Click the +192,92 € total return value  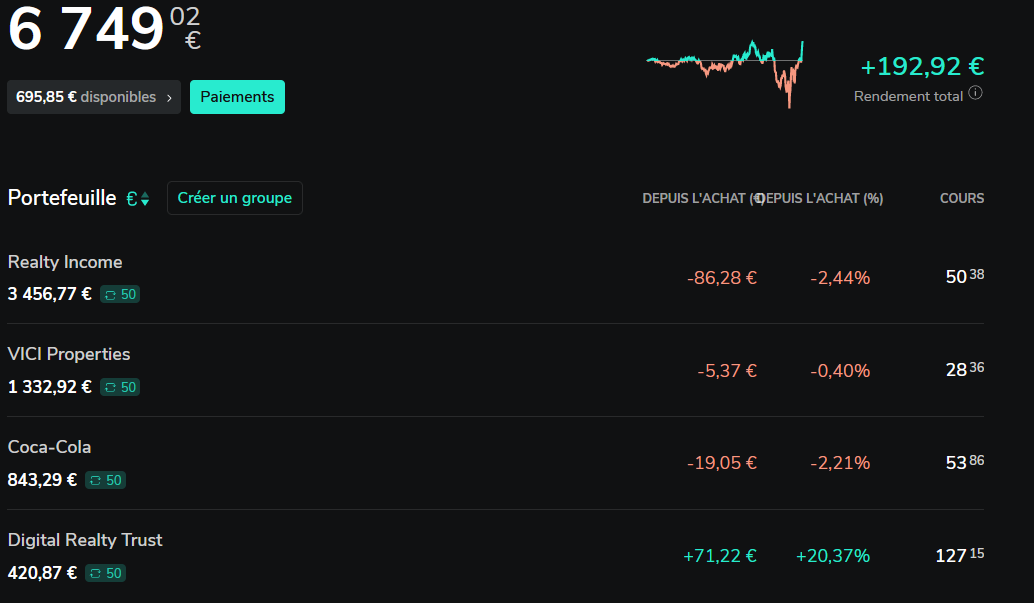click(922, 66)
